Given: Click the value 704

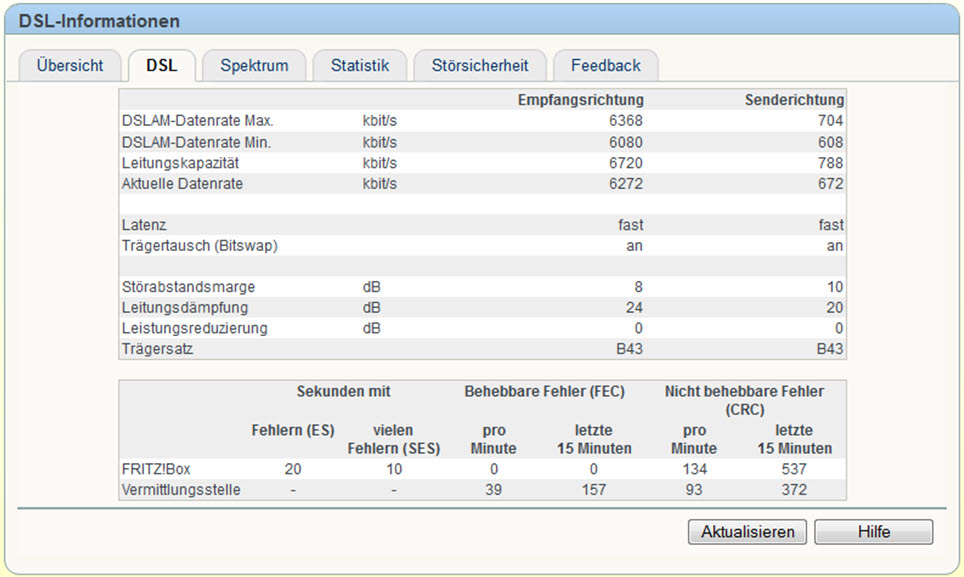Looking at the screenshot, I should (831, 120).
